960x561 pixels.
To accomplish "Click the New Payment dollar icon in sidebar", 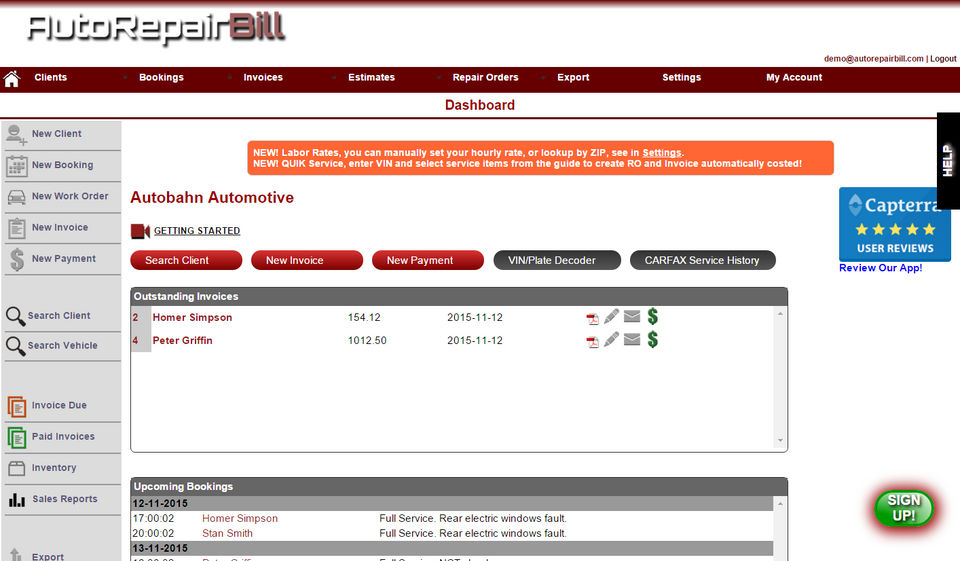I will (x=17, y=259).
